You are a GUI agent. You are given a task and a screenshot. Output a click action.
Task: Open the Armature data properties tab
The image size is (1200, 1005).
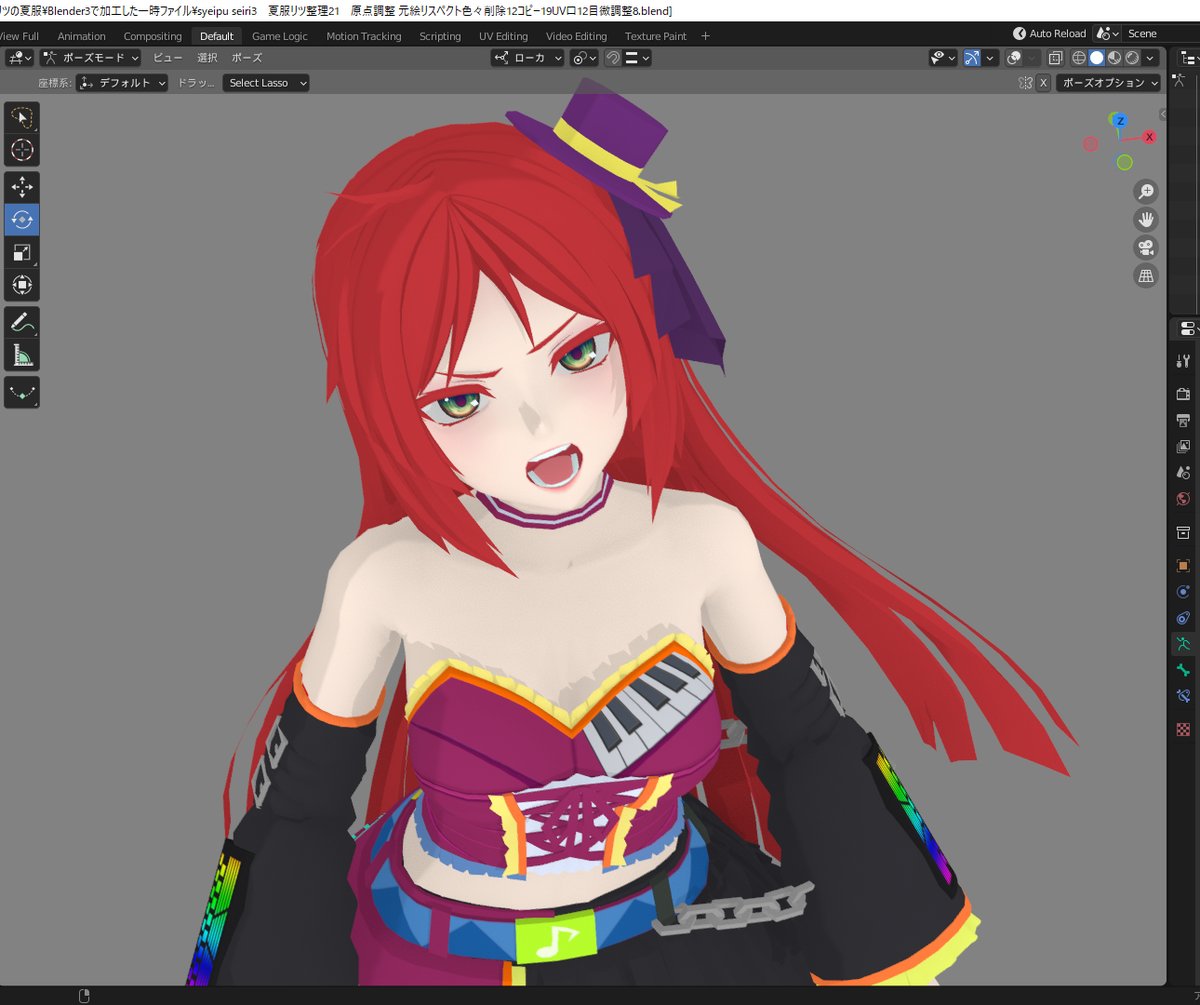(x=1184, y=644)
